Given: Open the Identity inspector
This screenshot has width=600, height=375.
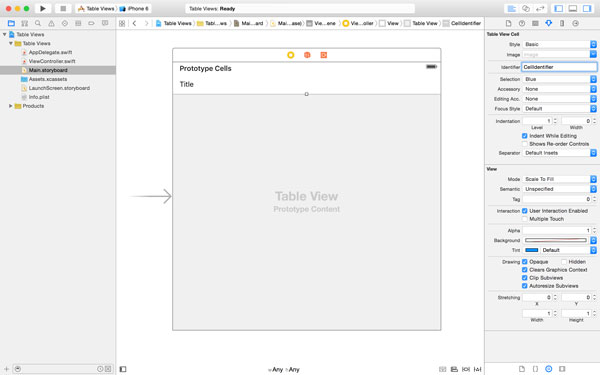Looking at the screenshot, I should click(x=535, y=23).
